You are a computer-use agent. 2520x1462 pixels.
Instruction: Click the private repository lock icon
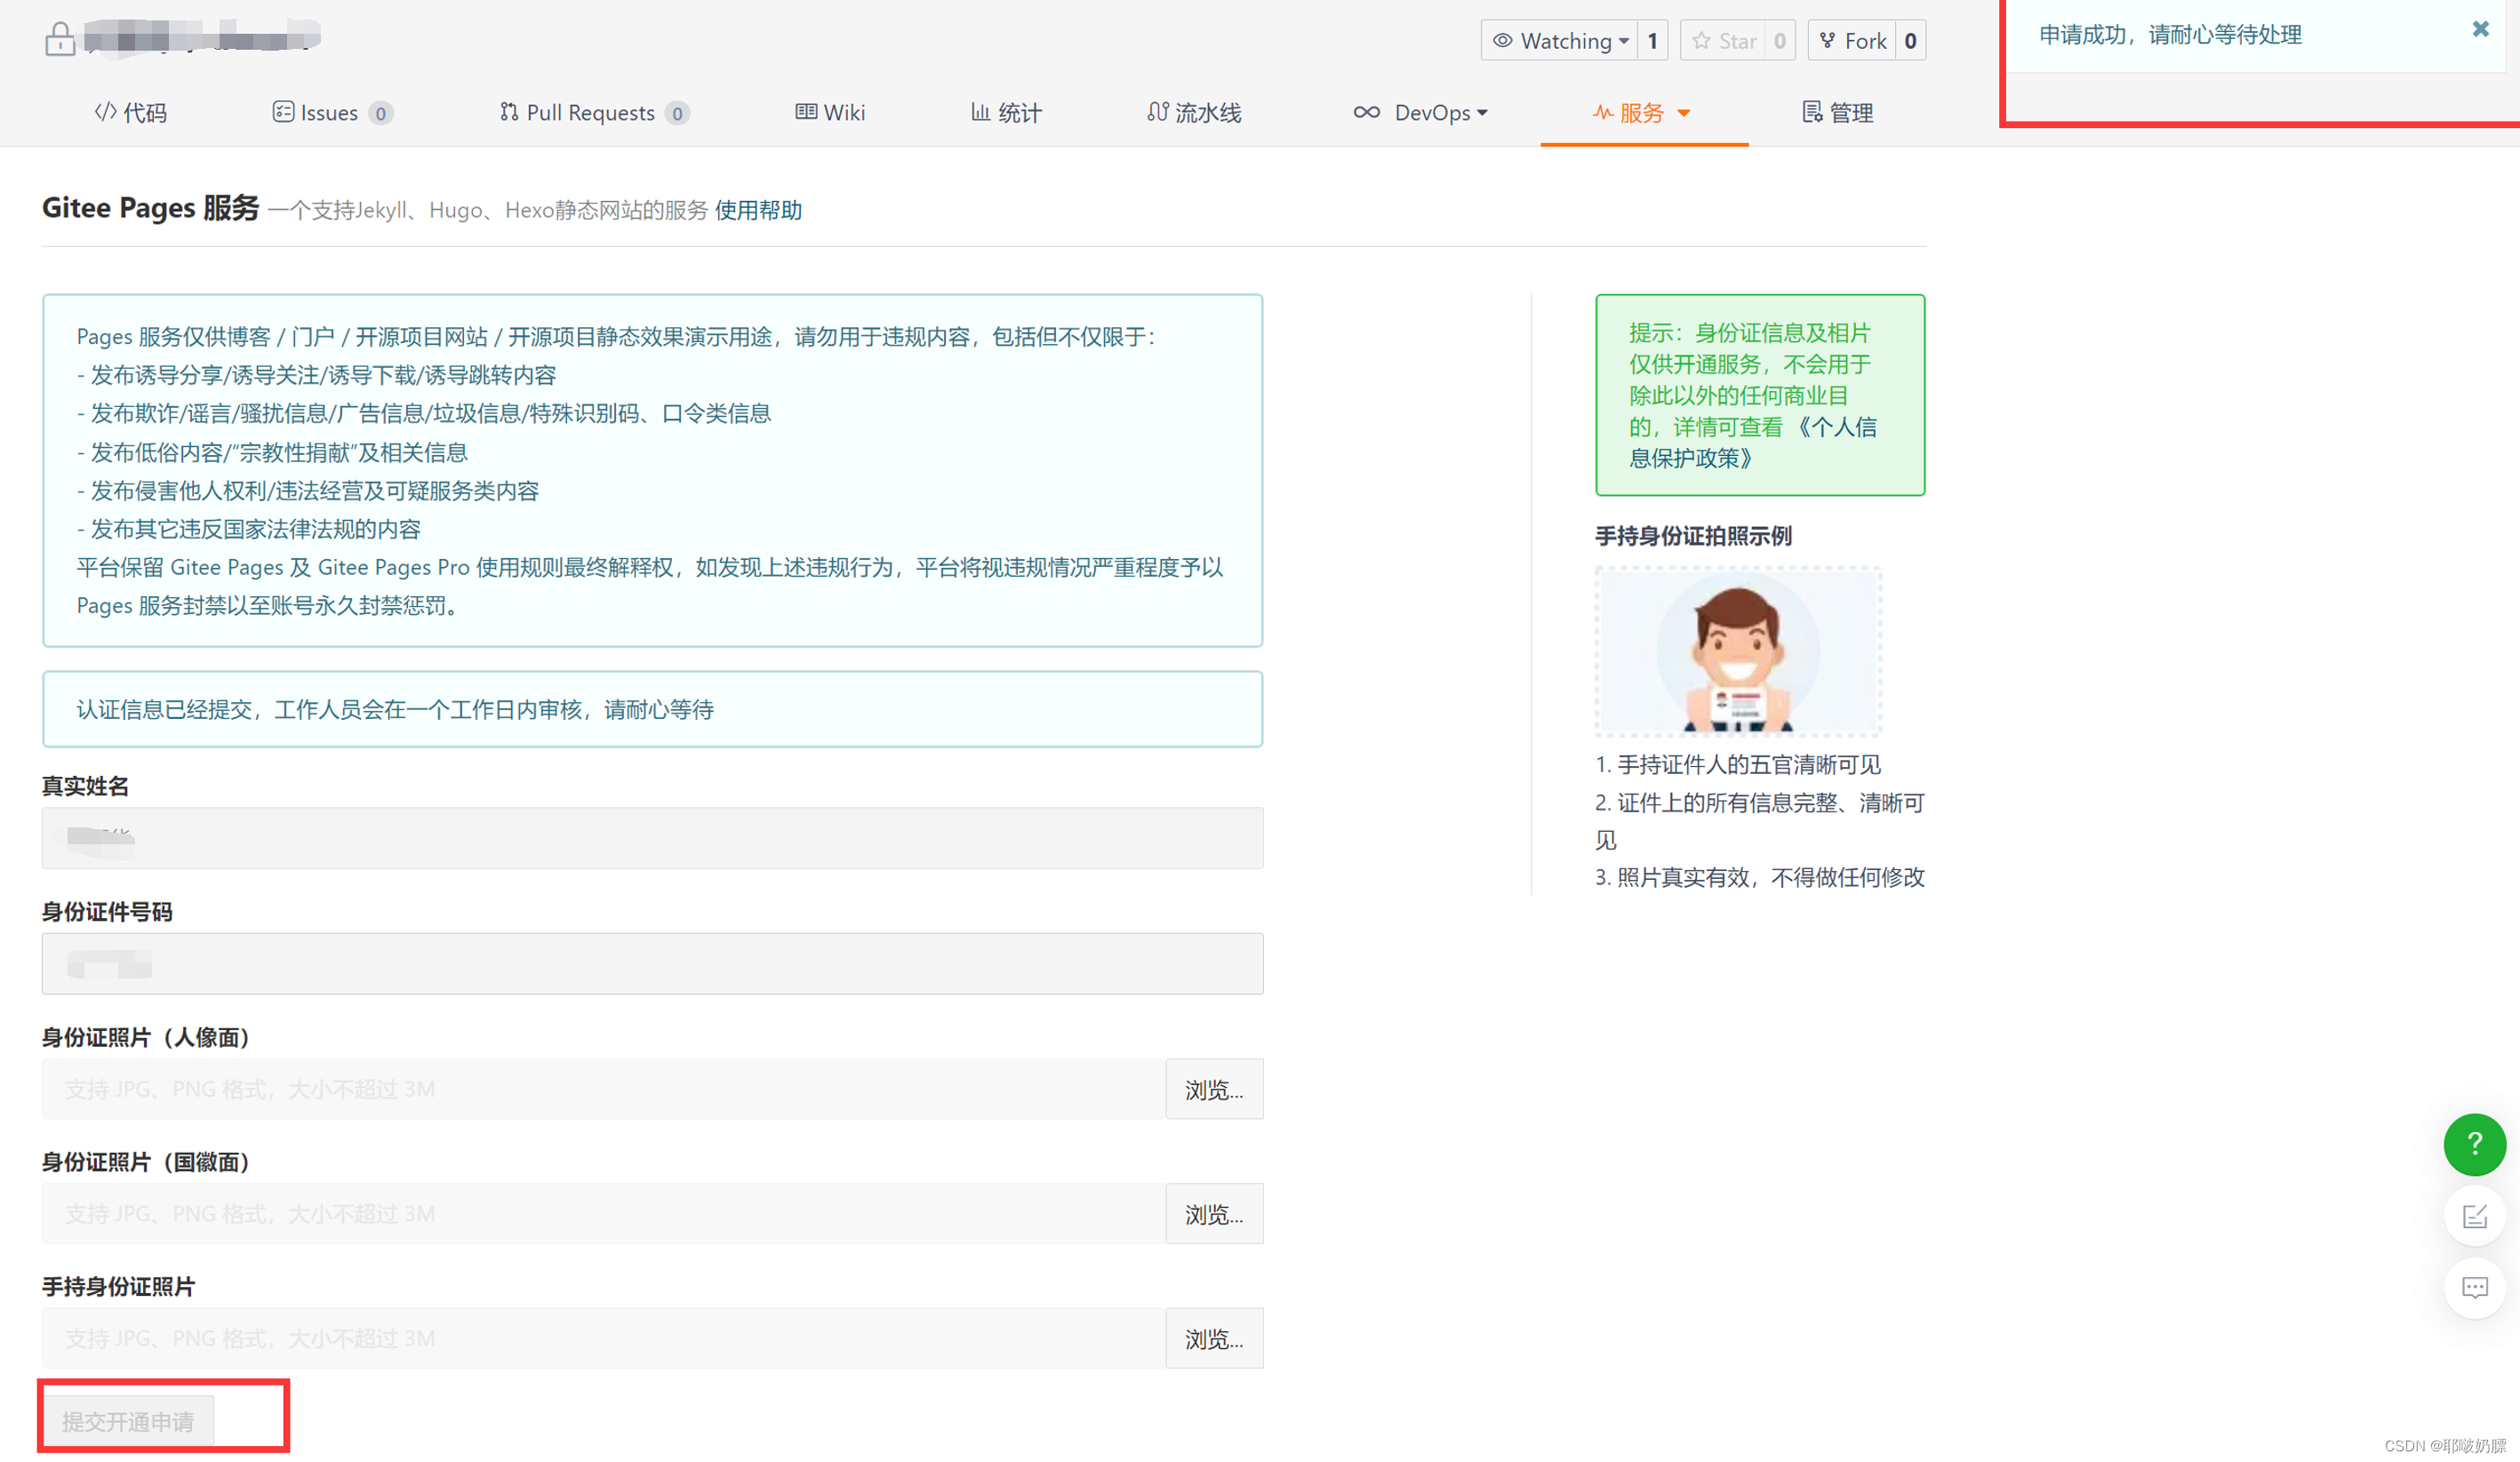60,39
